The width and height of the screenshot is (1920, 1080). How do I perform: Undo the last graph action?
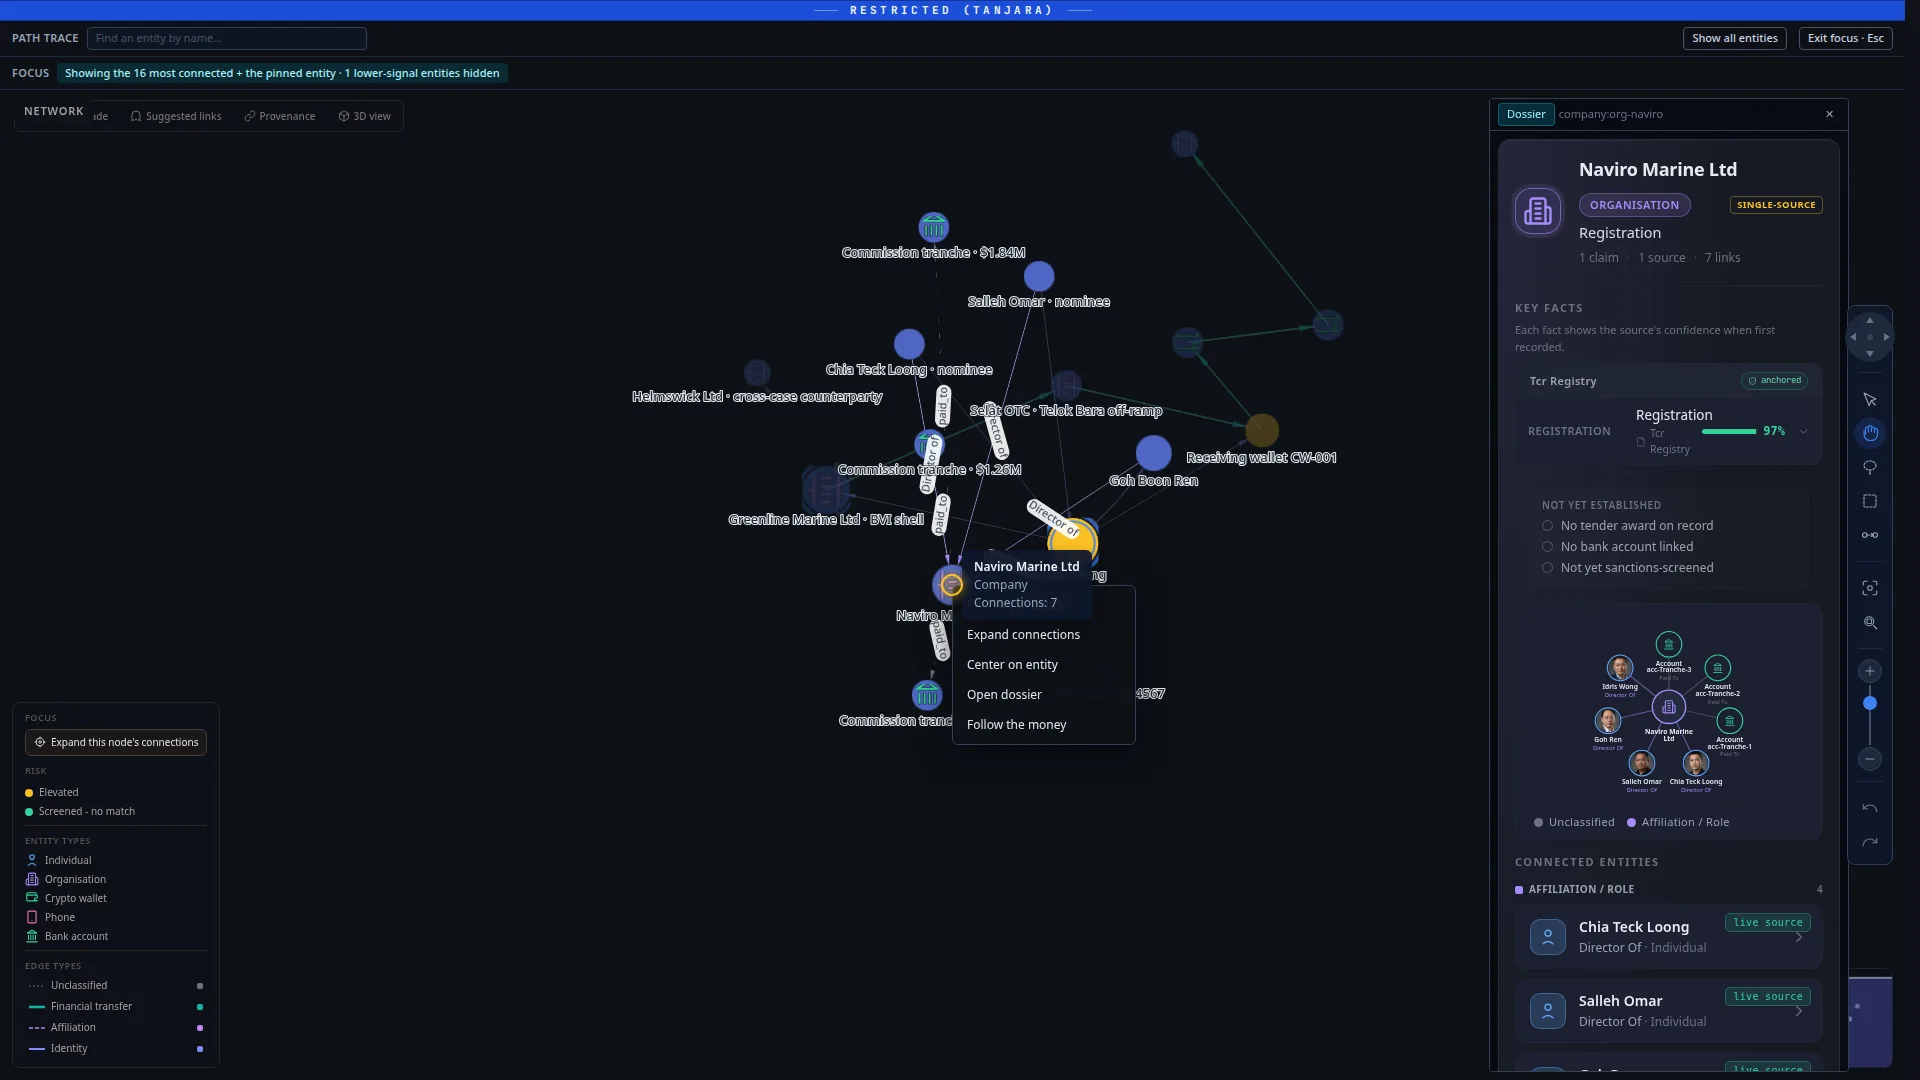click(1869, 808)
